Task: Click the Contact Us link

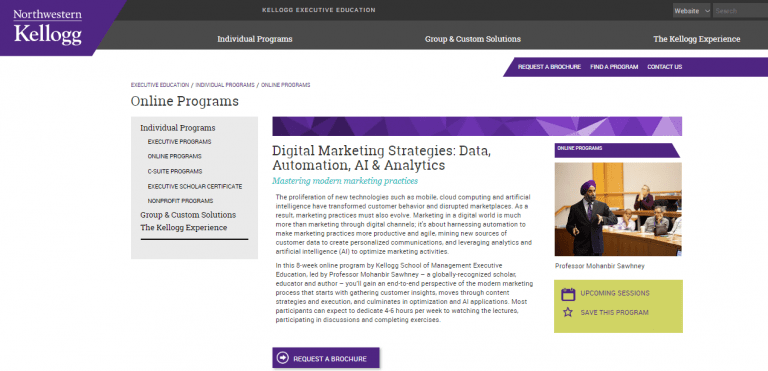Action: (x=664, y=67)
